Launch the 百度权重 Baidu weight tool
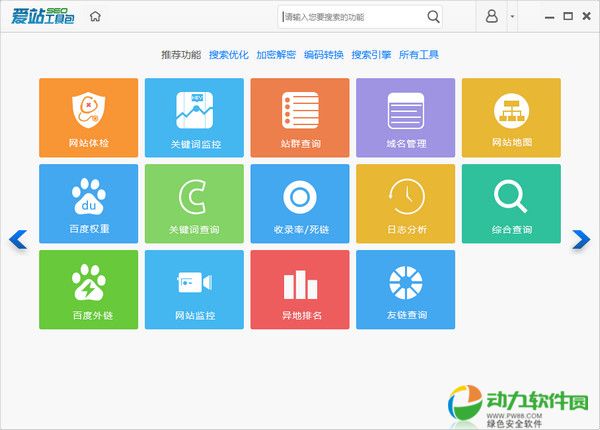This screenshot has height=430, width=600. click(x=88, y=204)
